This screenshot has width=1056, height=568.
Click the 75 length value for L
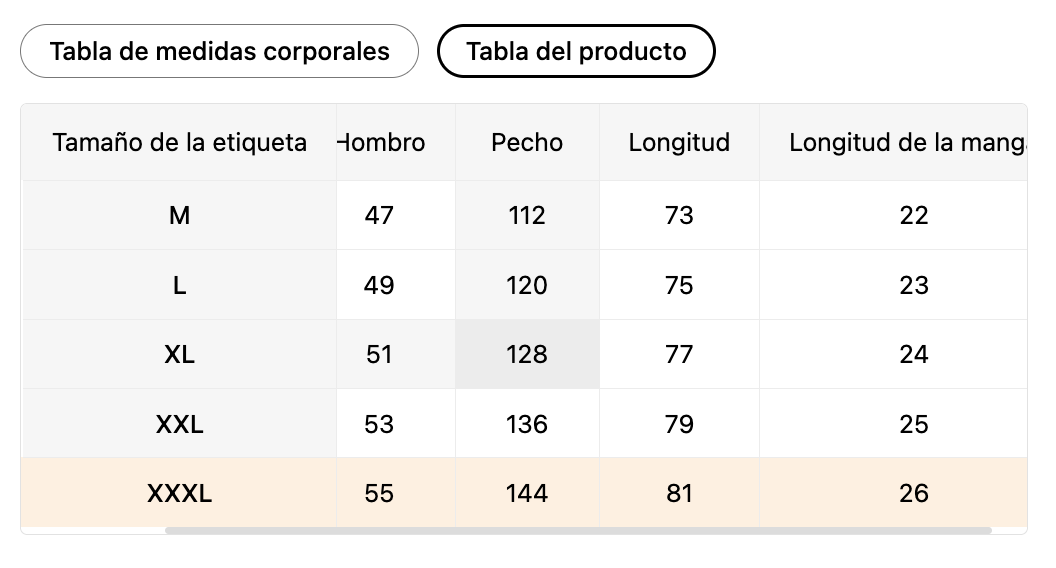pyautogui.click(x=680, y=285)
